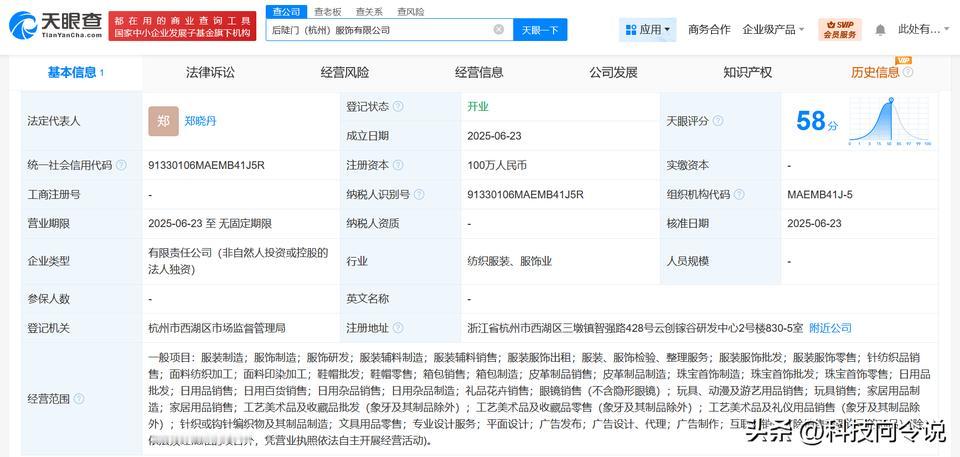The image size is (960, 457).
Task: Open the 经营风险 tab
Action: (345, 72)
